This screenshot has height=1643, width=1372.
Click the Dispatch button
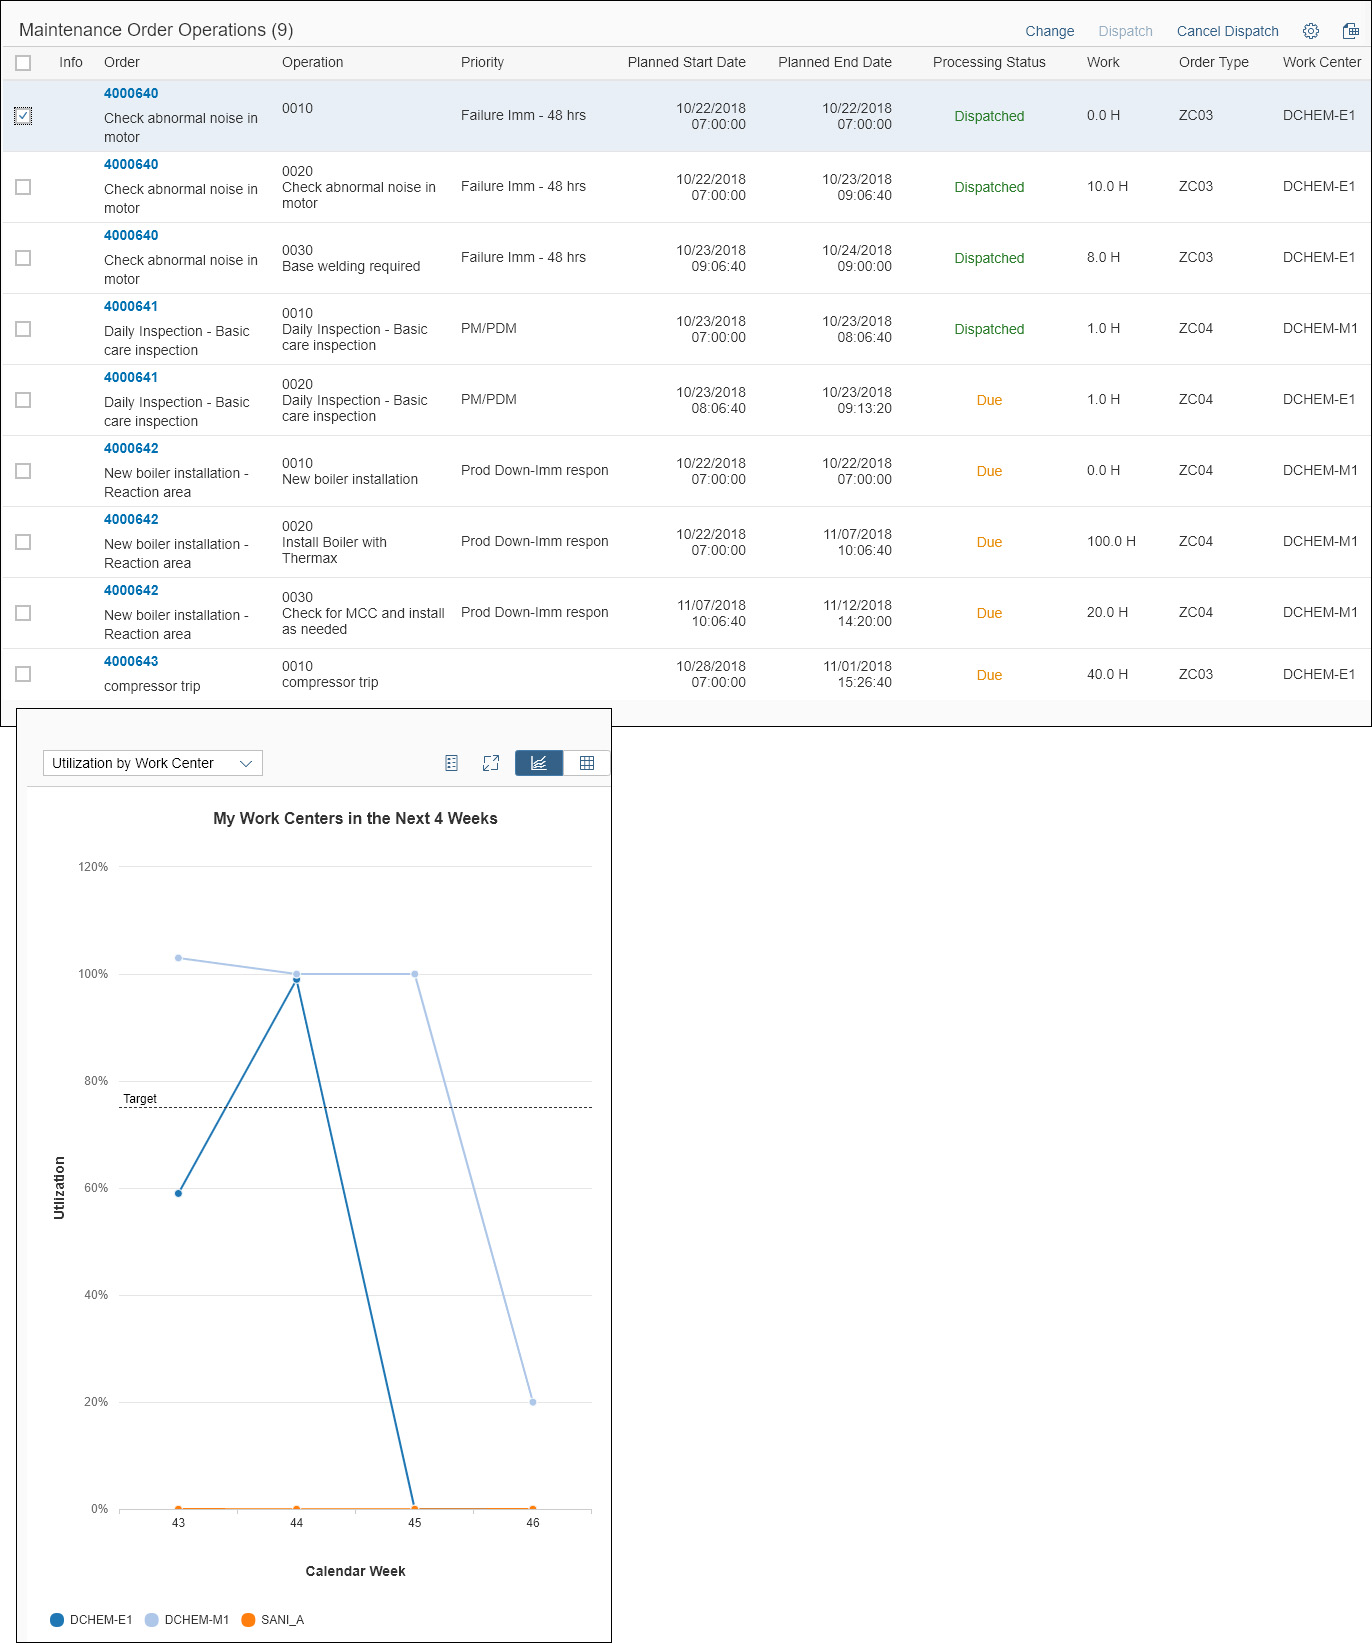tap(1125, 31)
